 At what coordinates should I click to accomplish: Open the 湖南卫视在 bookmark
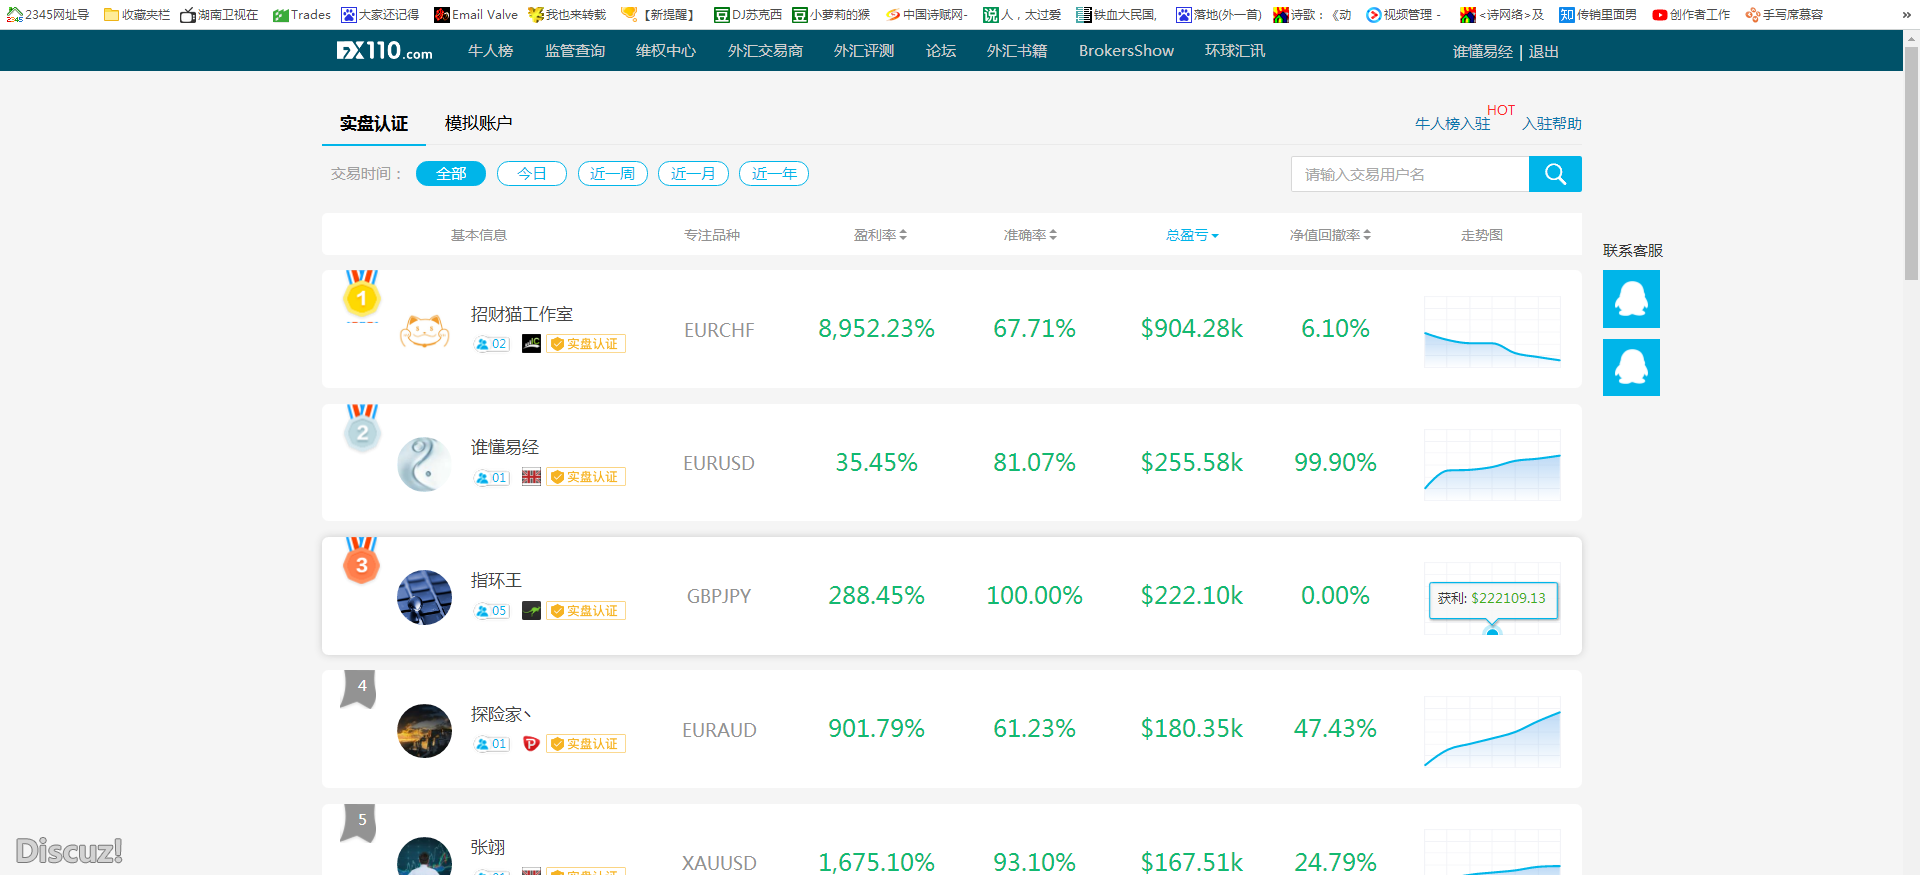click(x=219, y=14)
